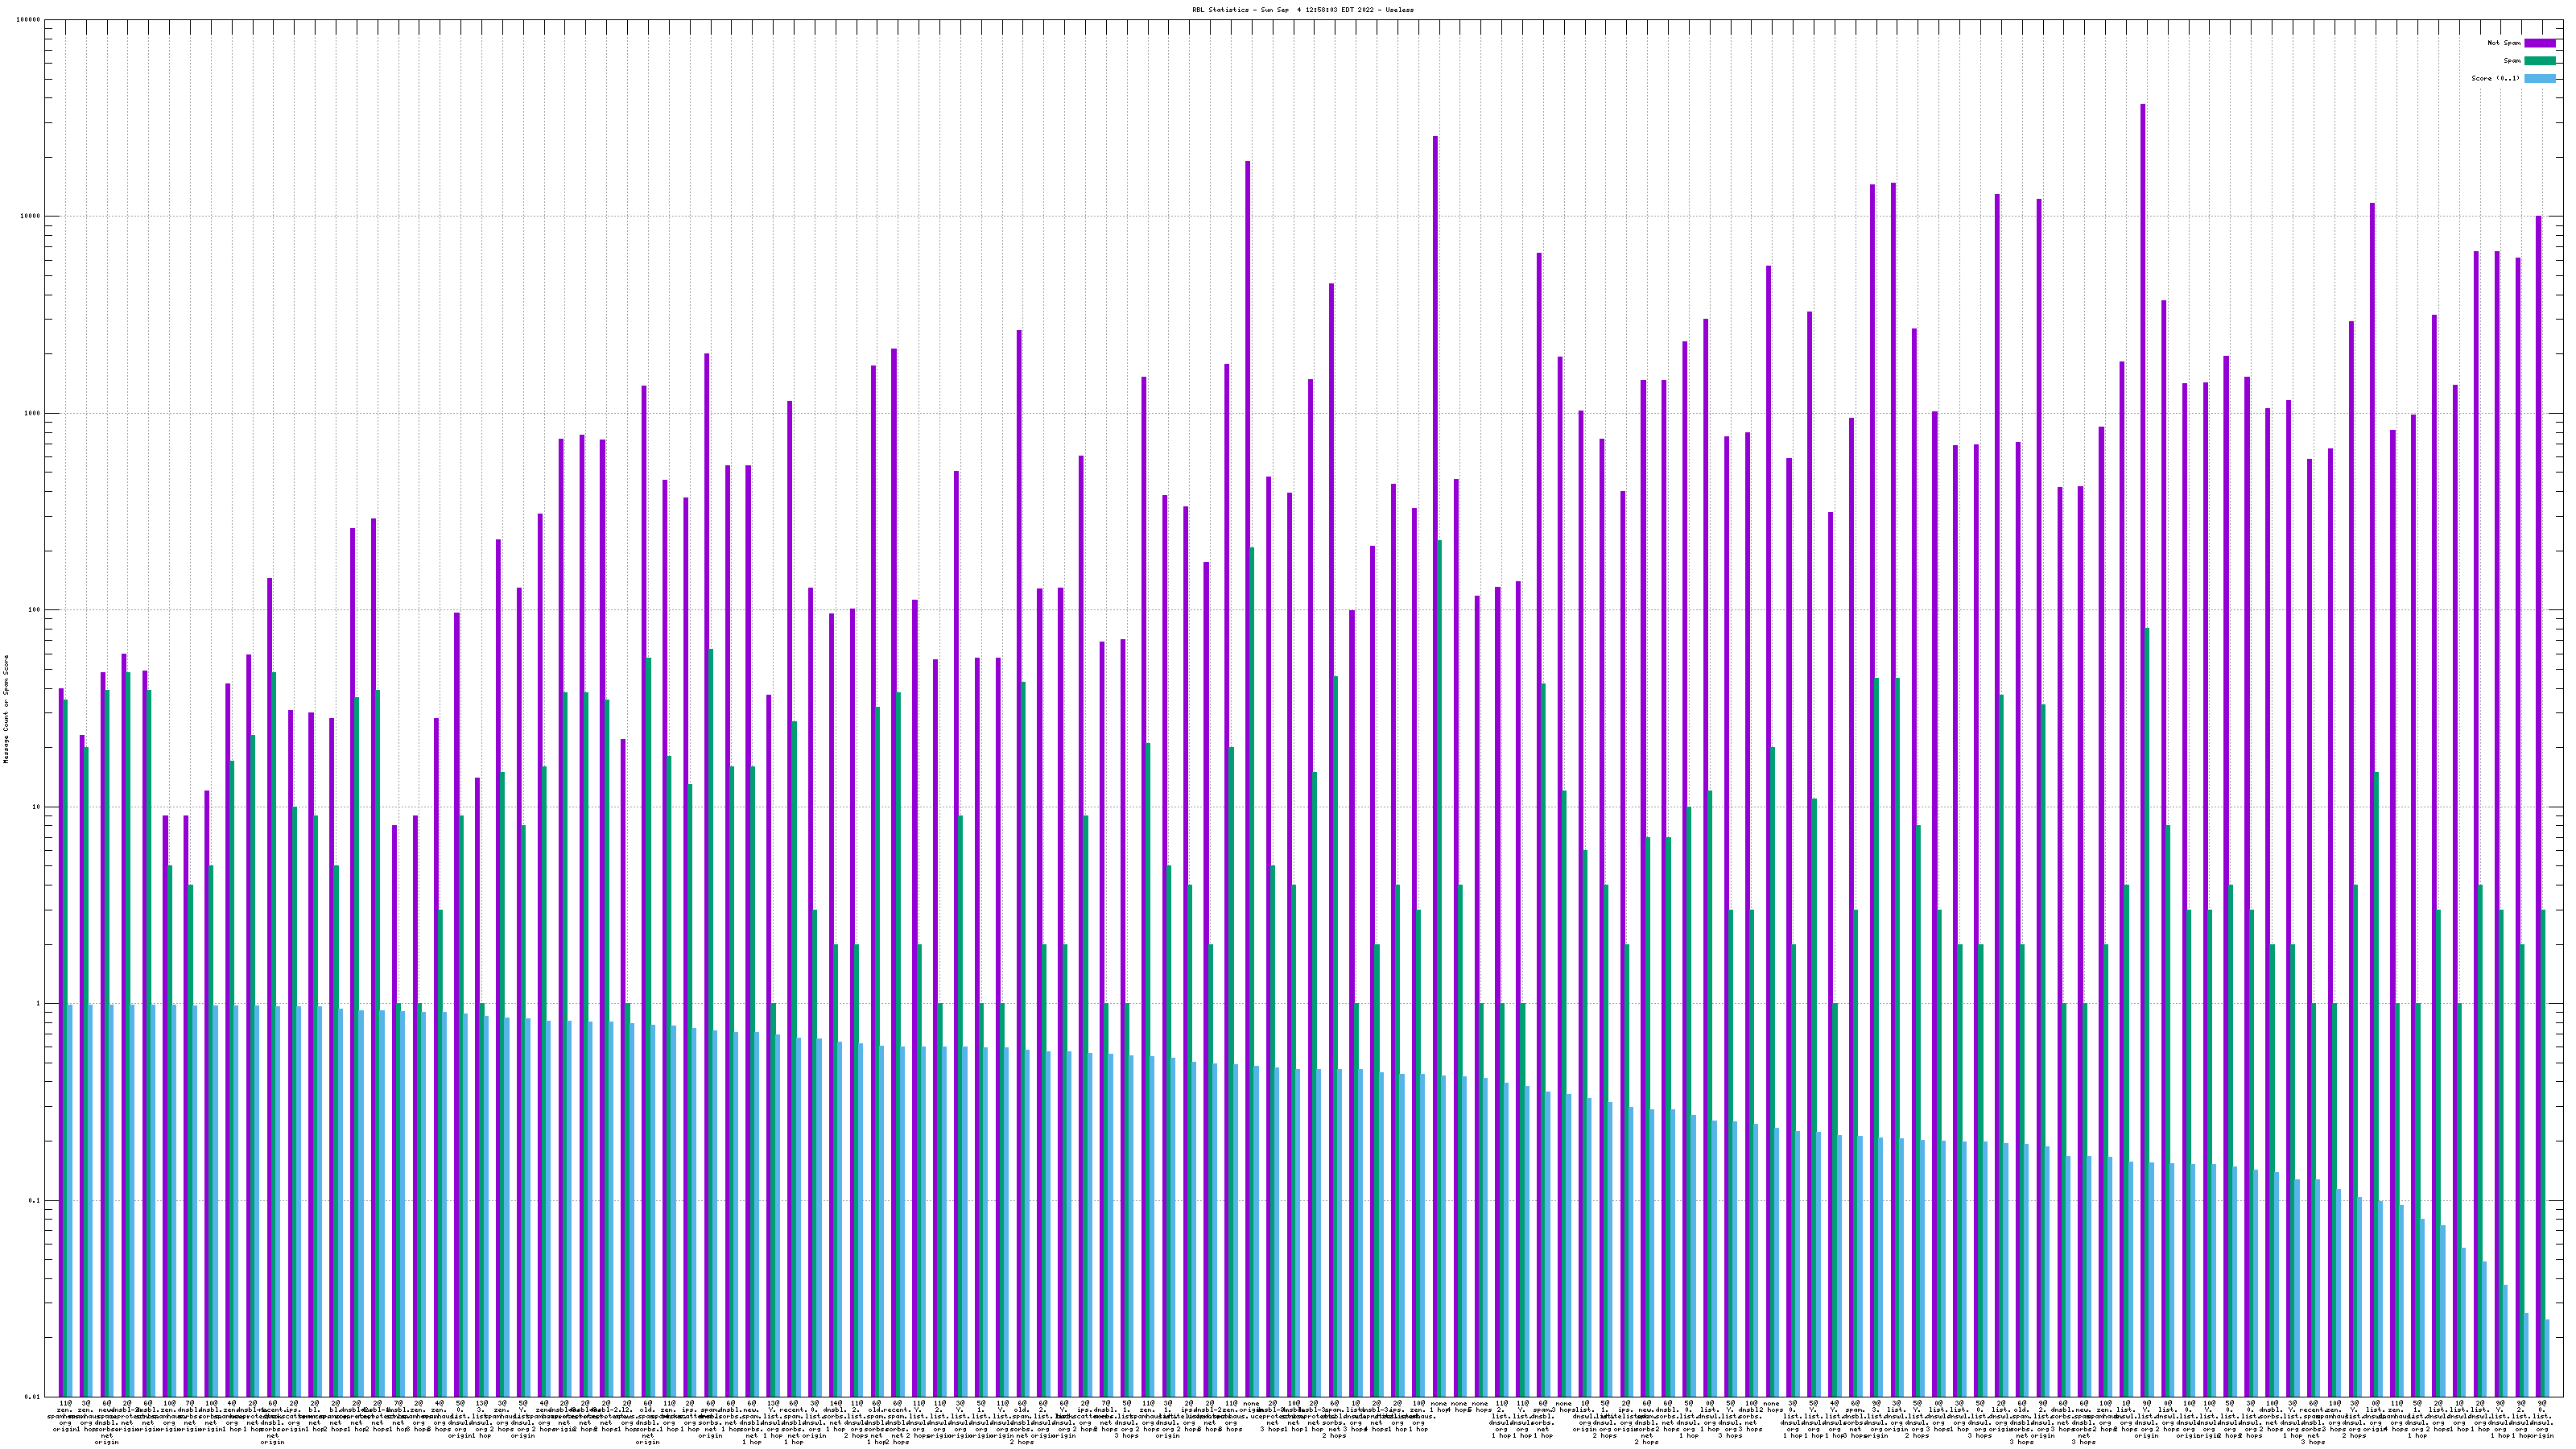
Task: Click the '1000' y-axis tick label
Action: coord(33,414)
